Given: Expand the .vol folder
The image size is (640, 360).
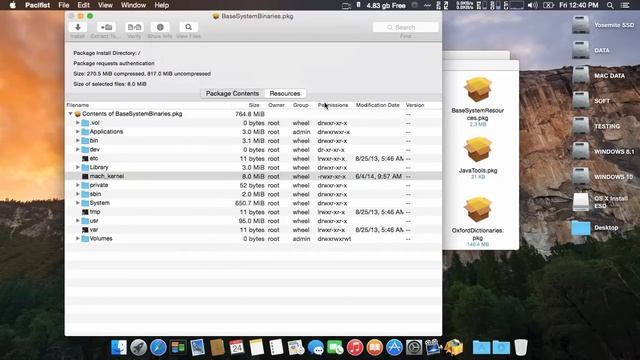Looking at the screenshot, I should coord(78,123).
